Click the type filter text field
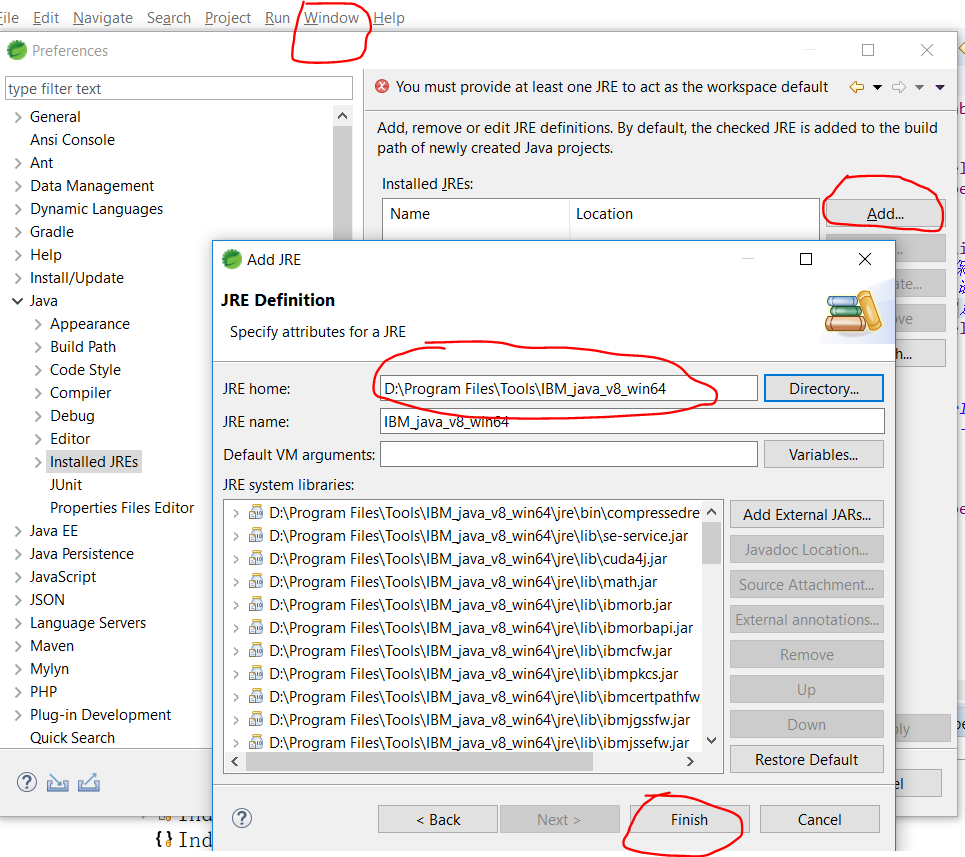Viewport: 965px width, 857px height. click(x=178, y=88)
